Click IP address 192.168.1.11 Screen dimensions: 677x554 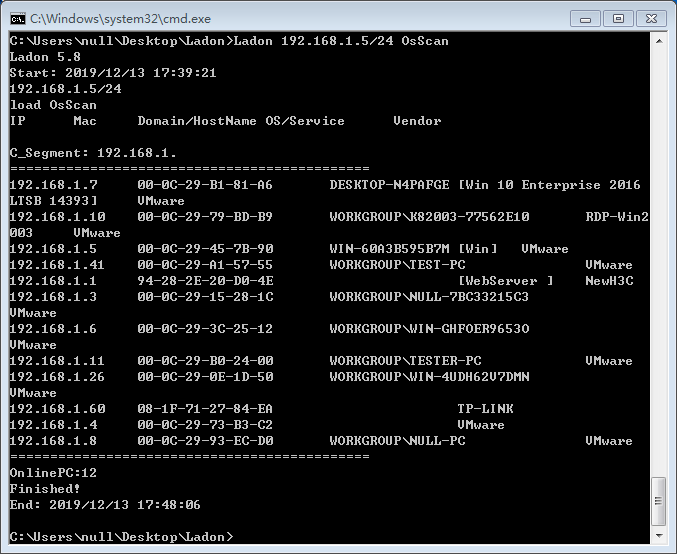coord(57,361)
